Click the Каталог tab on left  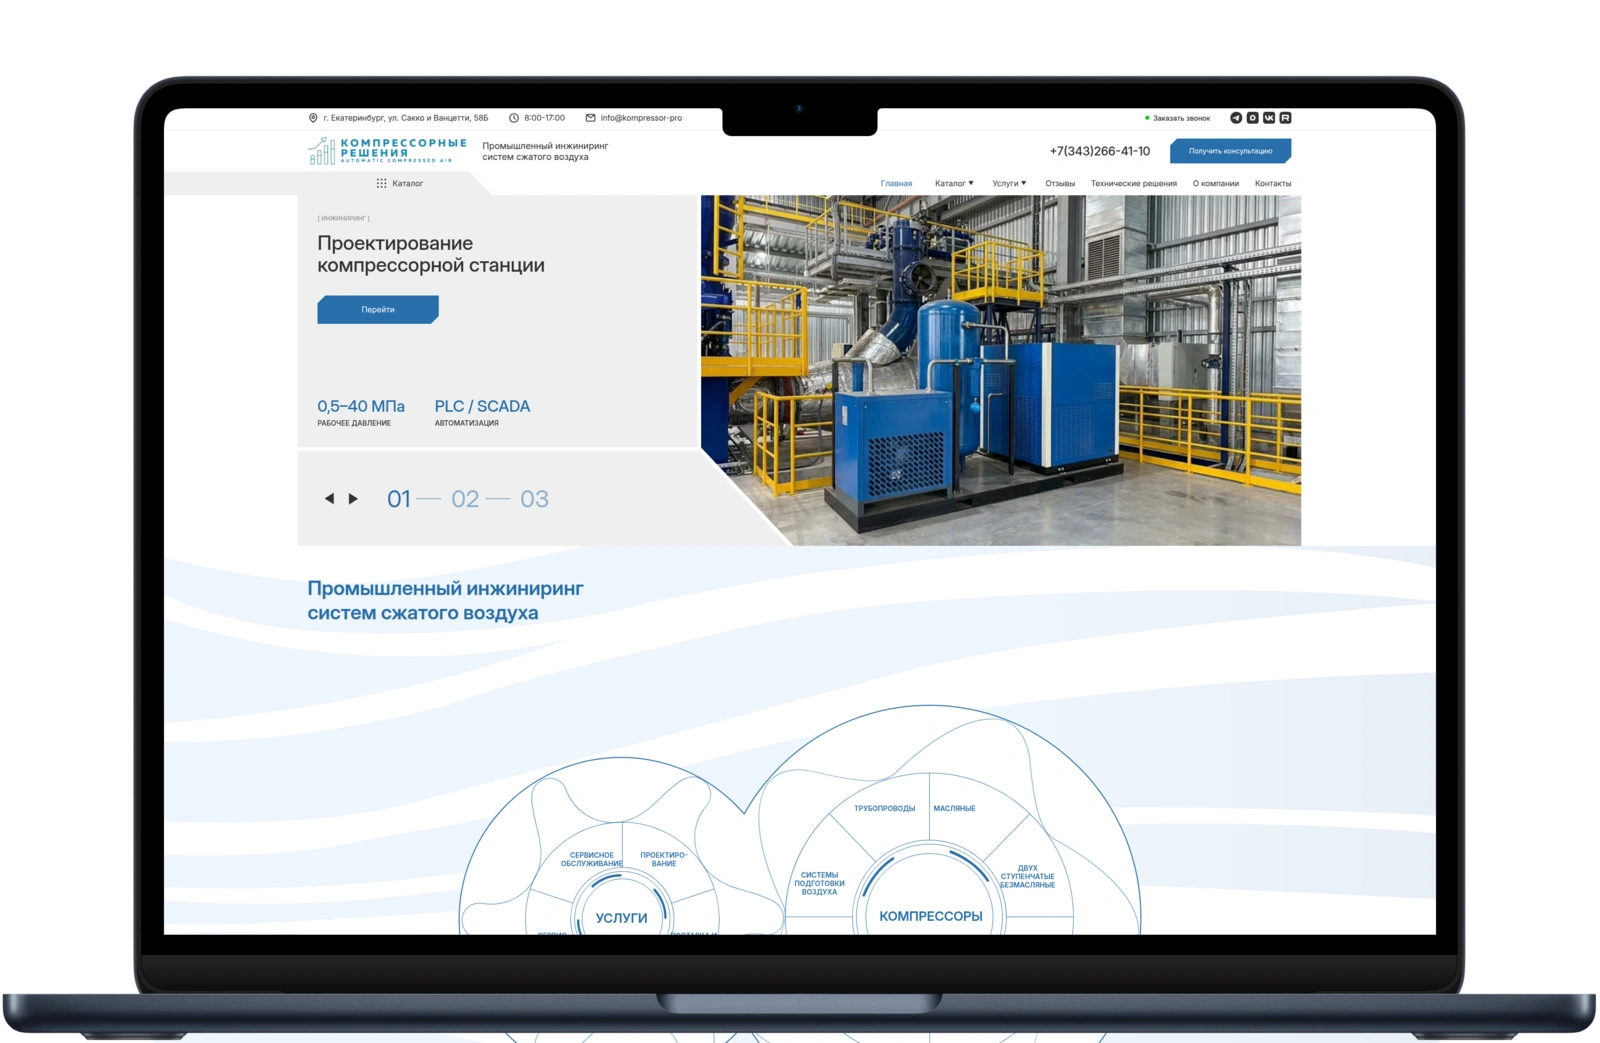(x=400, y=183)
